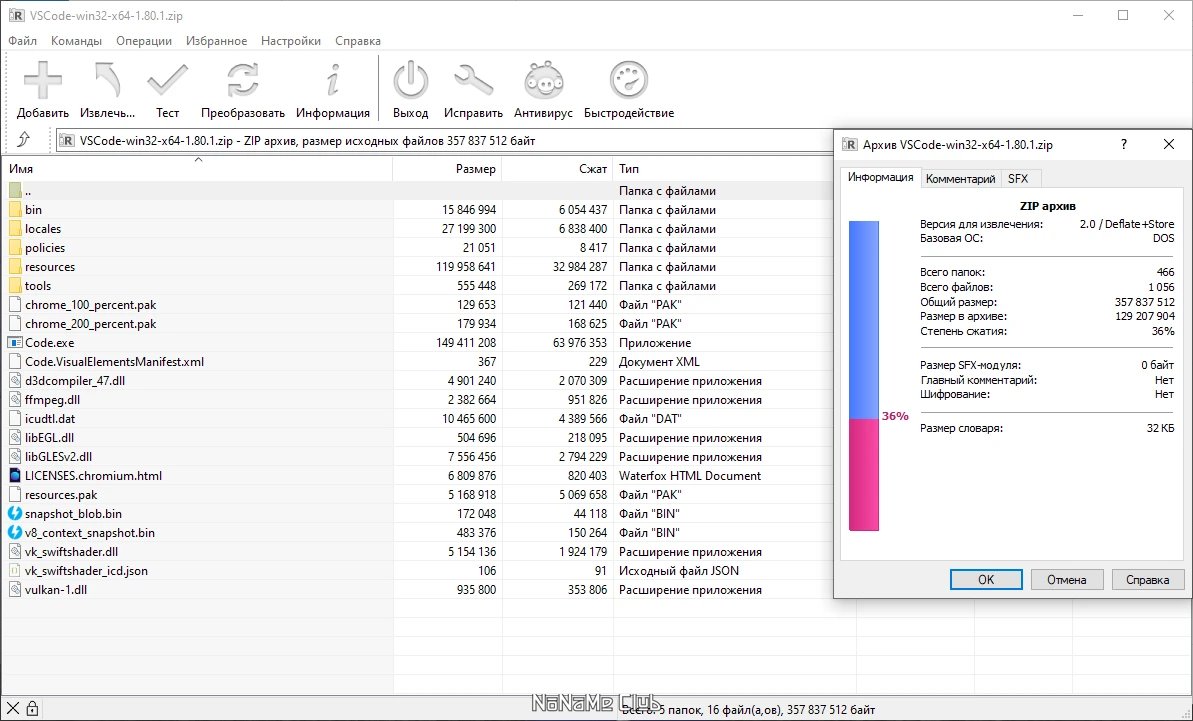Confirm with the OK button
The width and height of the screenshot is (1193, 721).
tap(986, 580)
